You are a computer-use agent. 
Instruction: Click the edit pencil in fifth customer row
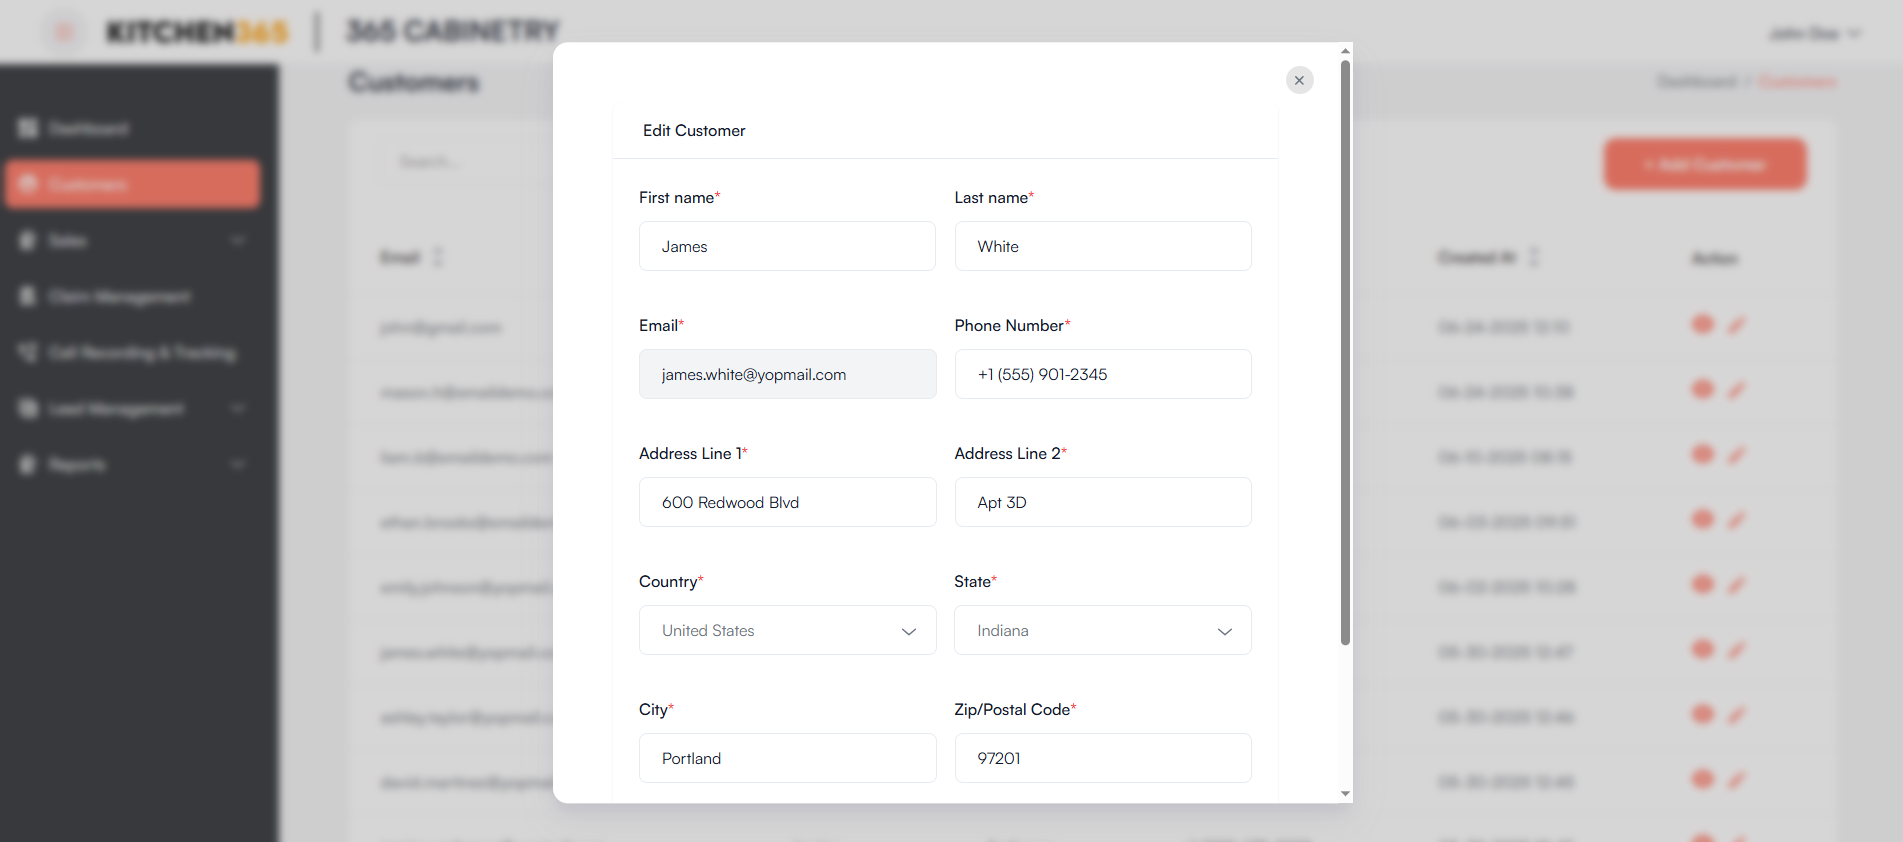tap(1737, 584)
